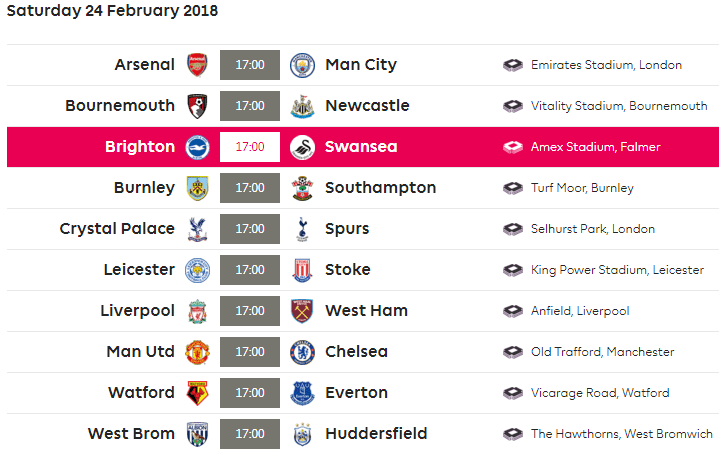Screen dimensions: 719x453
Task: Click the Spurs cockerel badge
Action: tap(302, 229)
